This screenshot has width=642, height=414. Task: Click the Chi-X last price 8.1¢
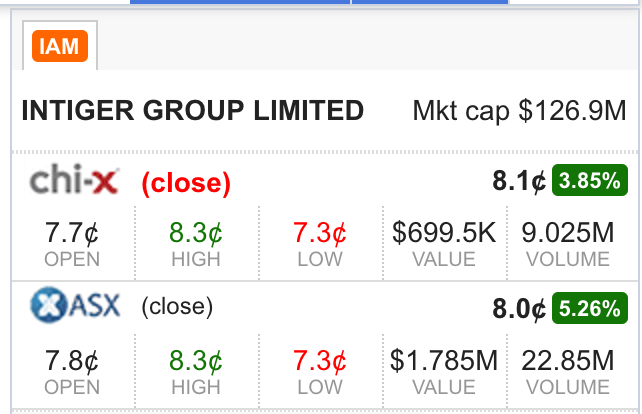click(x=519, y=181)
